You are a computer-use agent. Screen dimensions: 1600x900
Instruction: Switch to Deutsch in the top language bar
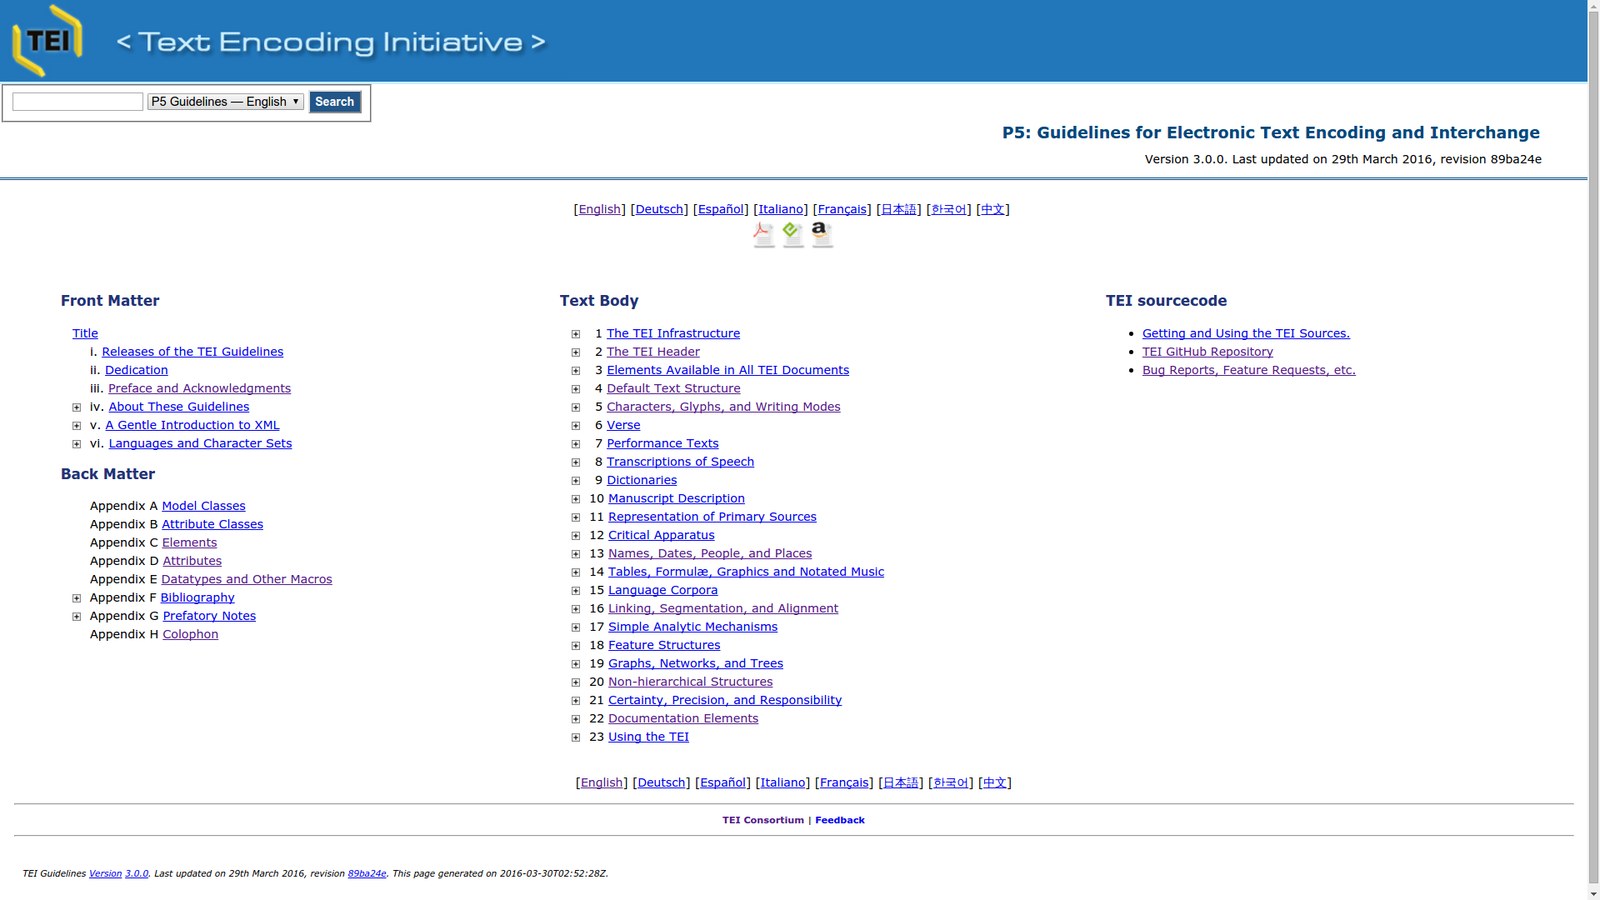(x=659, y=209)
